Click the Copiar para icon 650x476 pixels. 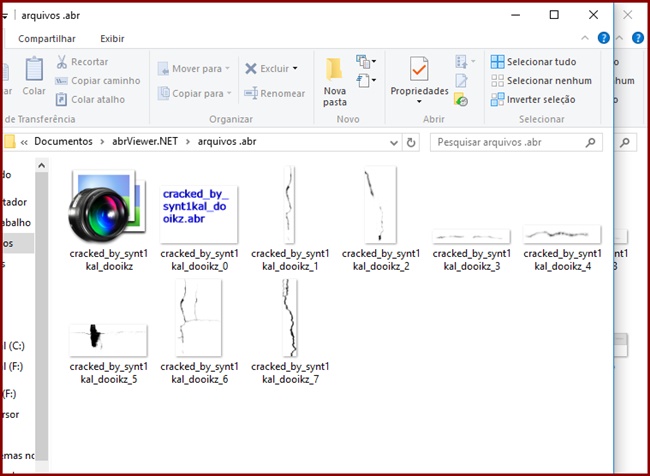point(164,93)
